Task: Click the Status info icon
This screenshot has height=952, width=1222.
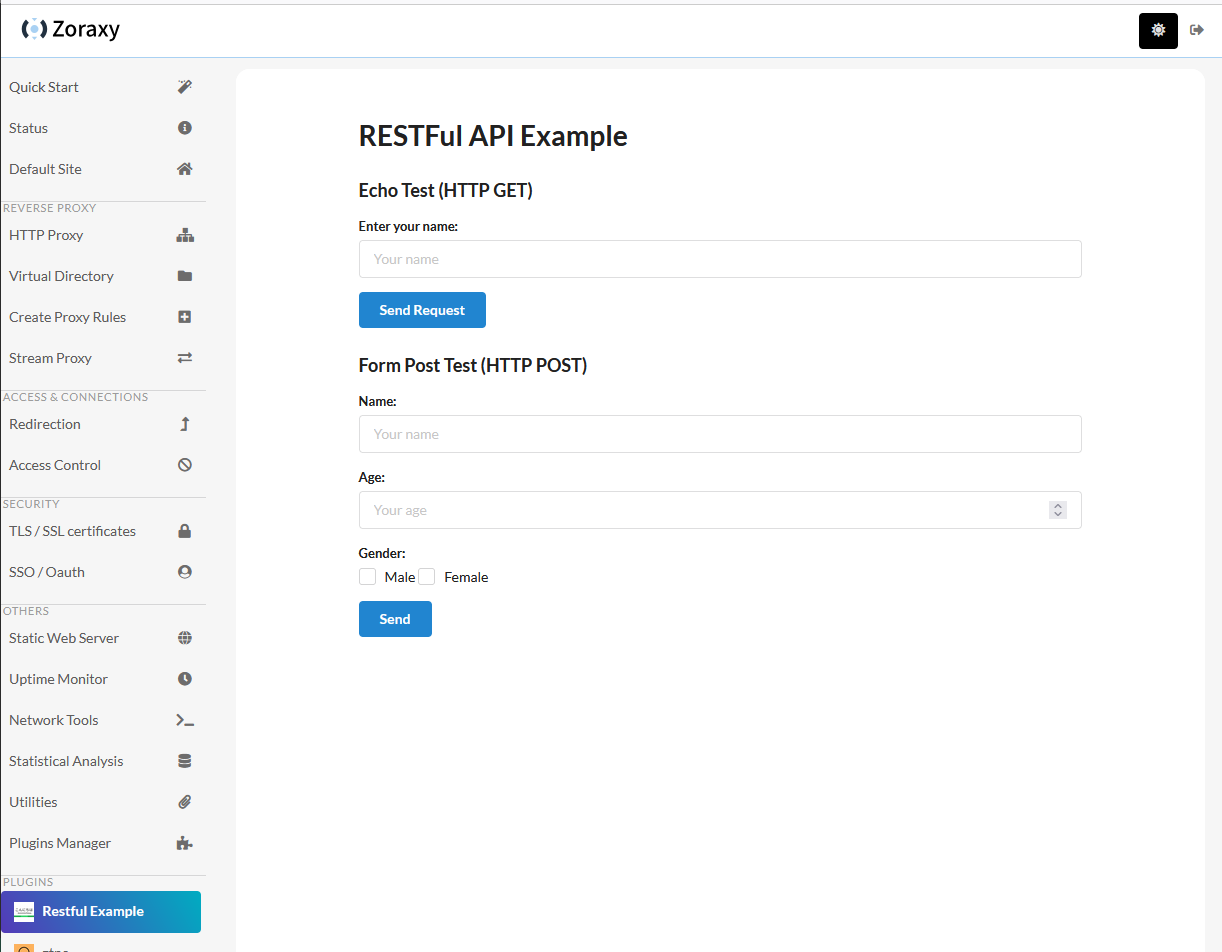Action: tap(184, 128)
